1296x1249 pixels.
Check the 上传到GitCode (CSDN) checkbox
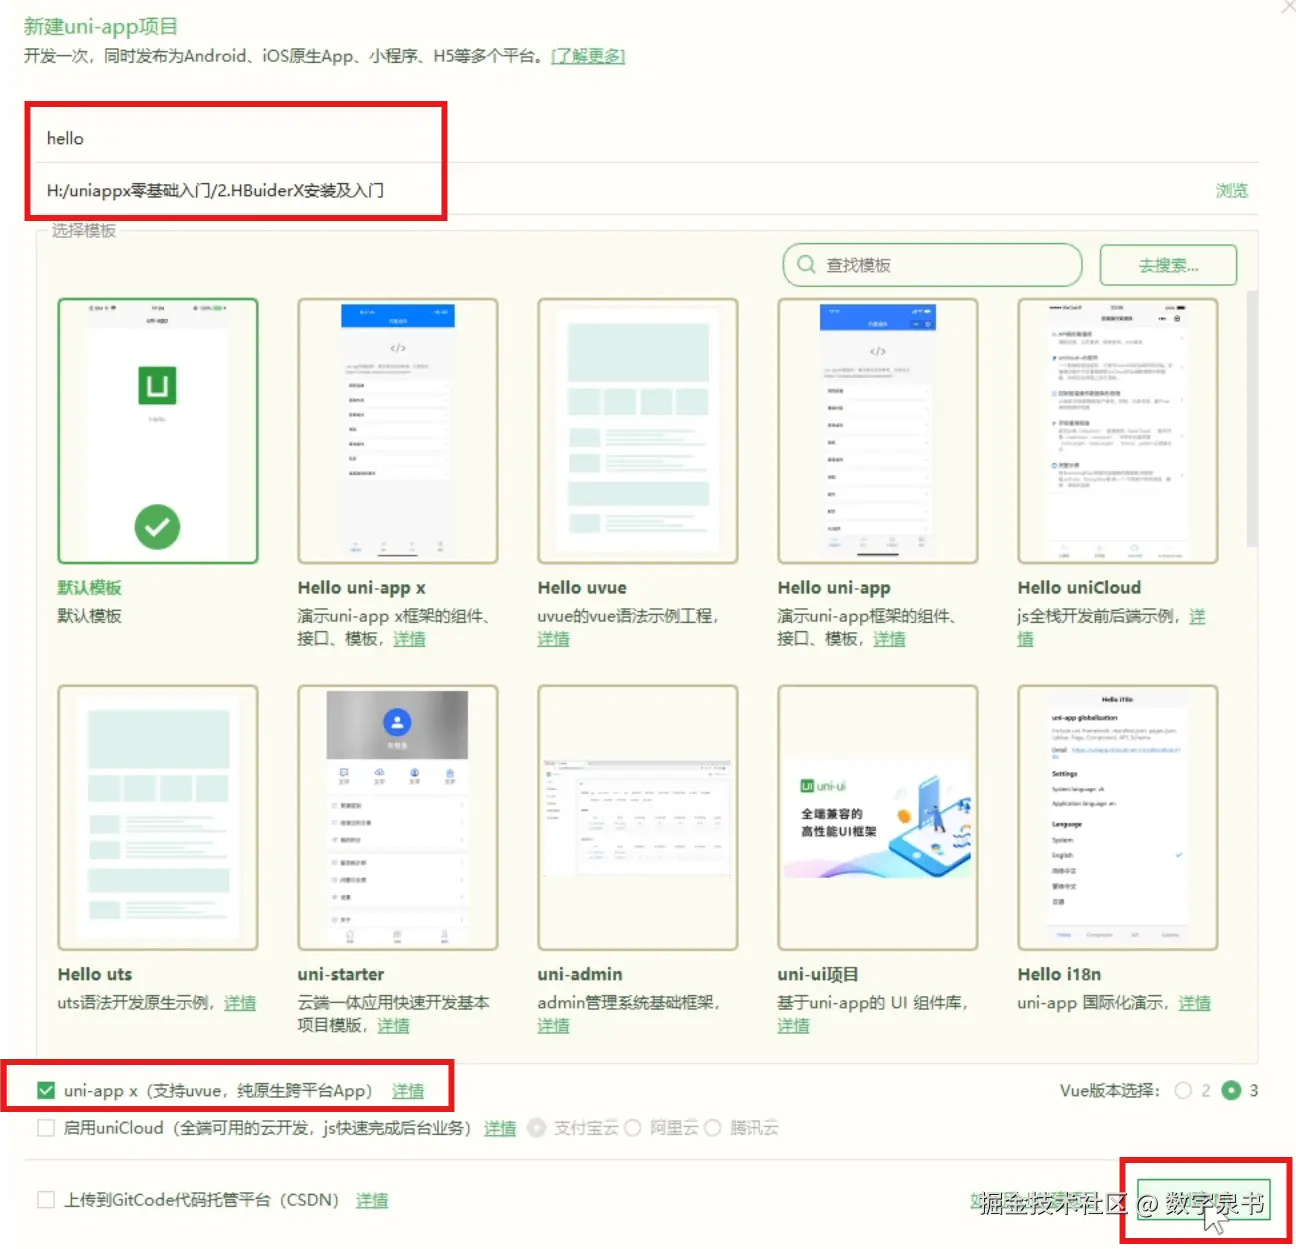pos(45,1199)
